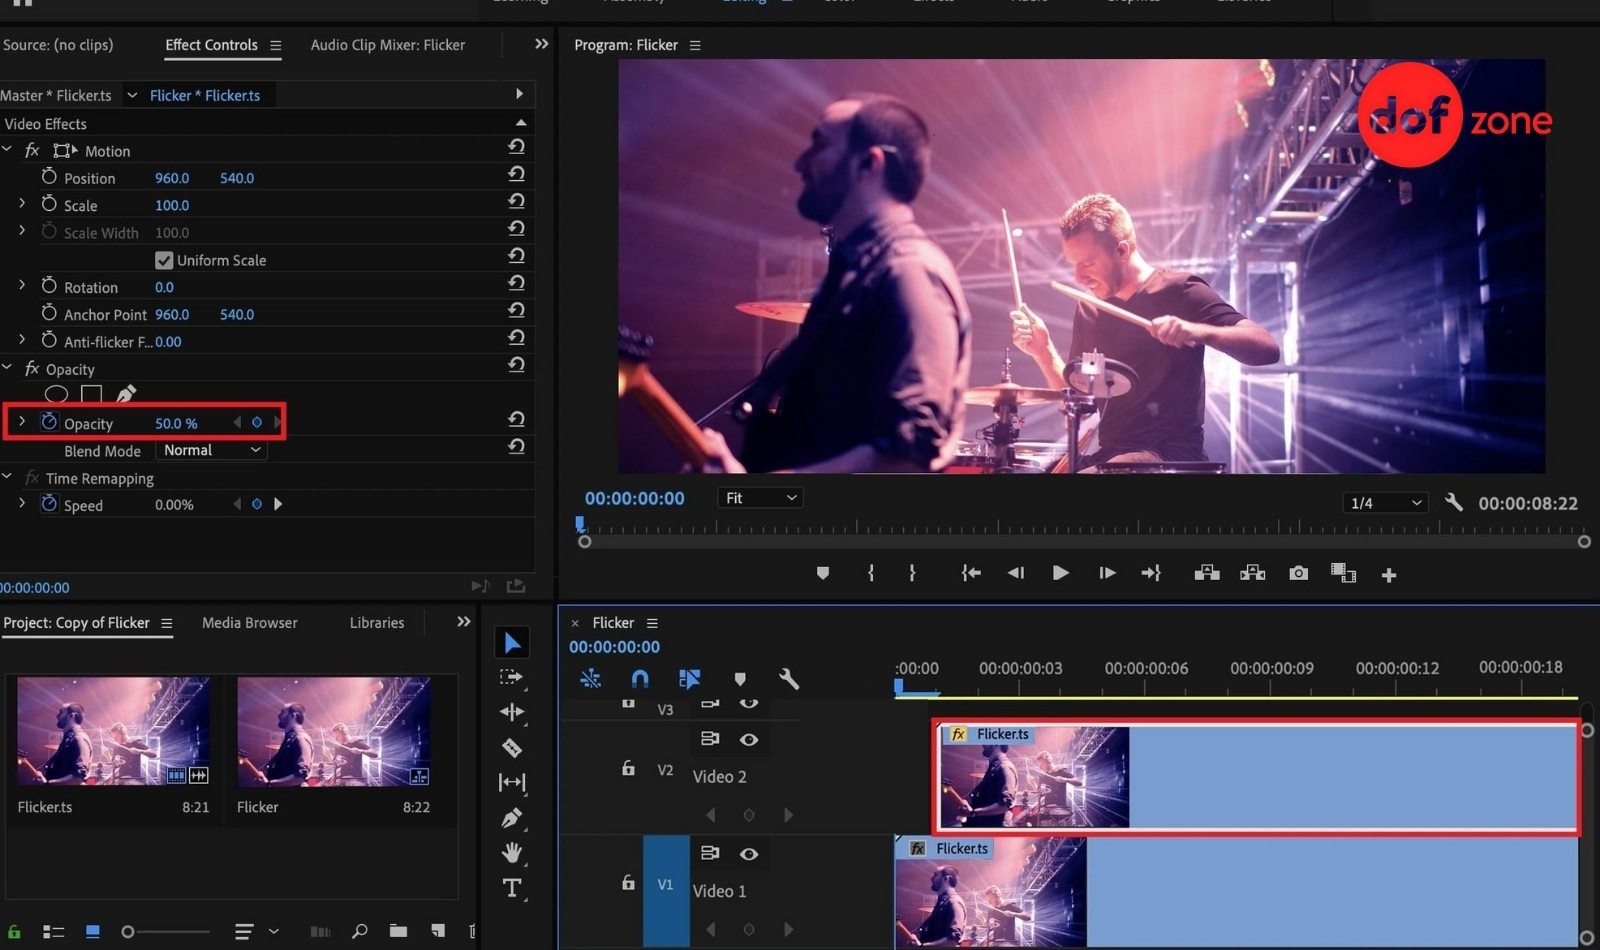1600x950 pixels.
Task: Open Comparison View button
Action: point(1343,573)
